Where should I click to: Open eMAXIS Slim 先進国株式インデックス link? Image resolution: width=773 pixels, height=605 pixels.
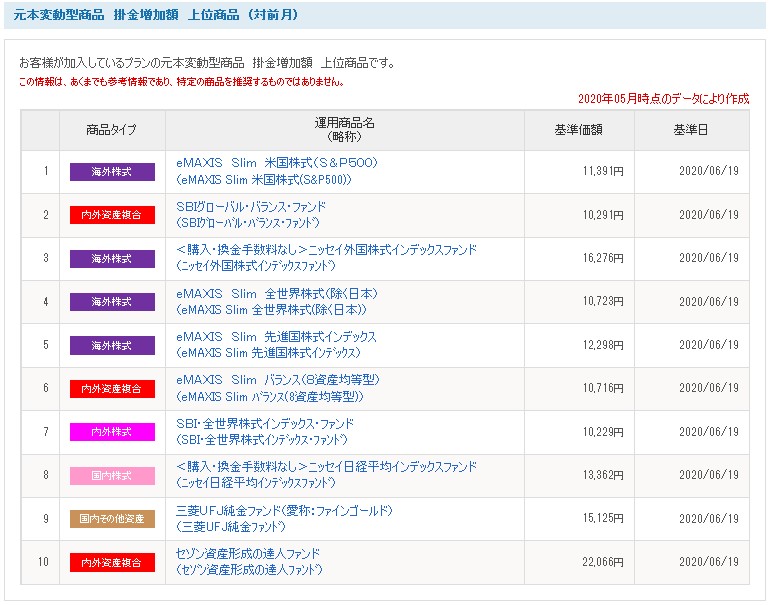(x=276, y=345)
